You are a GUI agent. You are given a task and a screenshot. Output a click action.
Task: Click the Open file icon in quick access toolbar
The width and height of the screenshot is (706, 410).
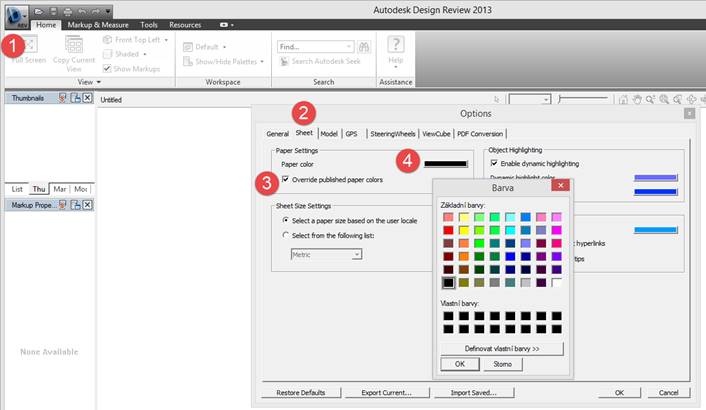37,9
